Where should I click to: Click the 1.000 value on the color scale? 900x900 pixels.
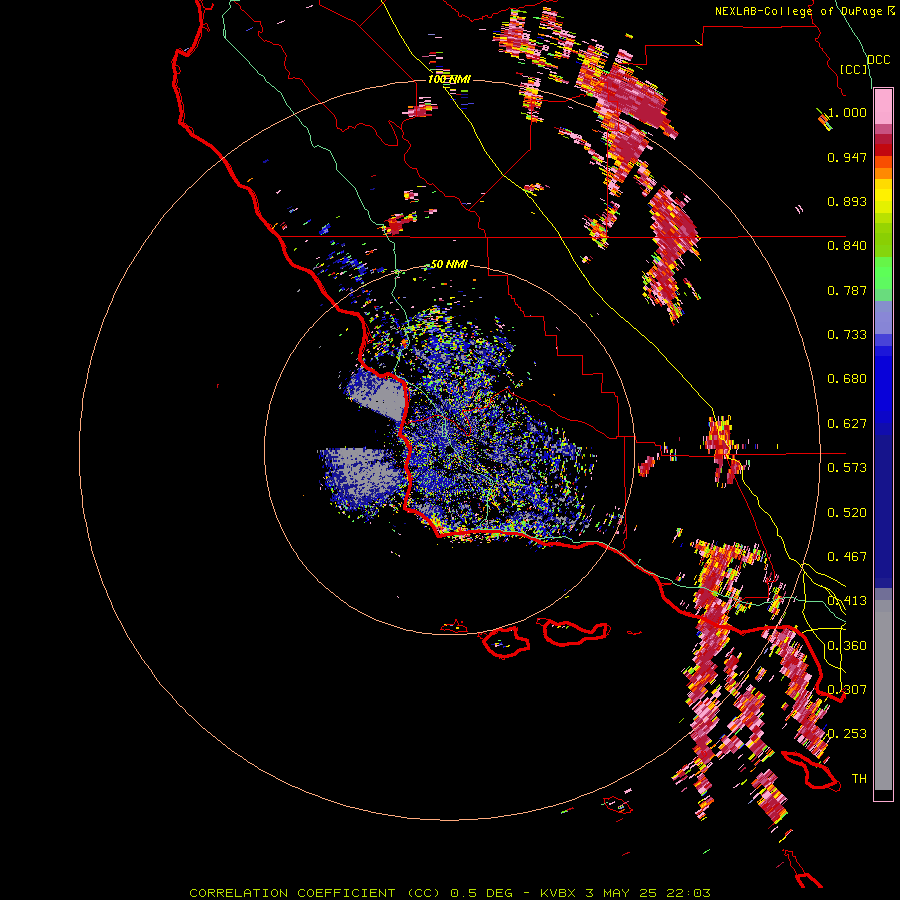[847, 112]
